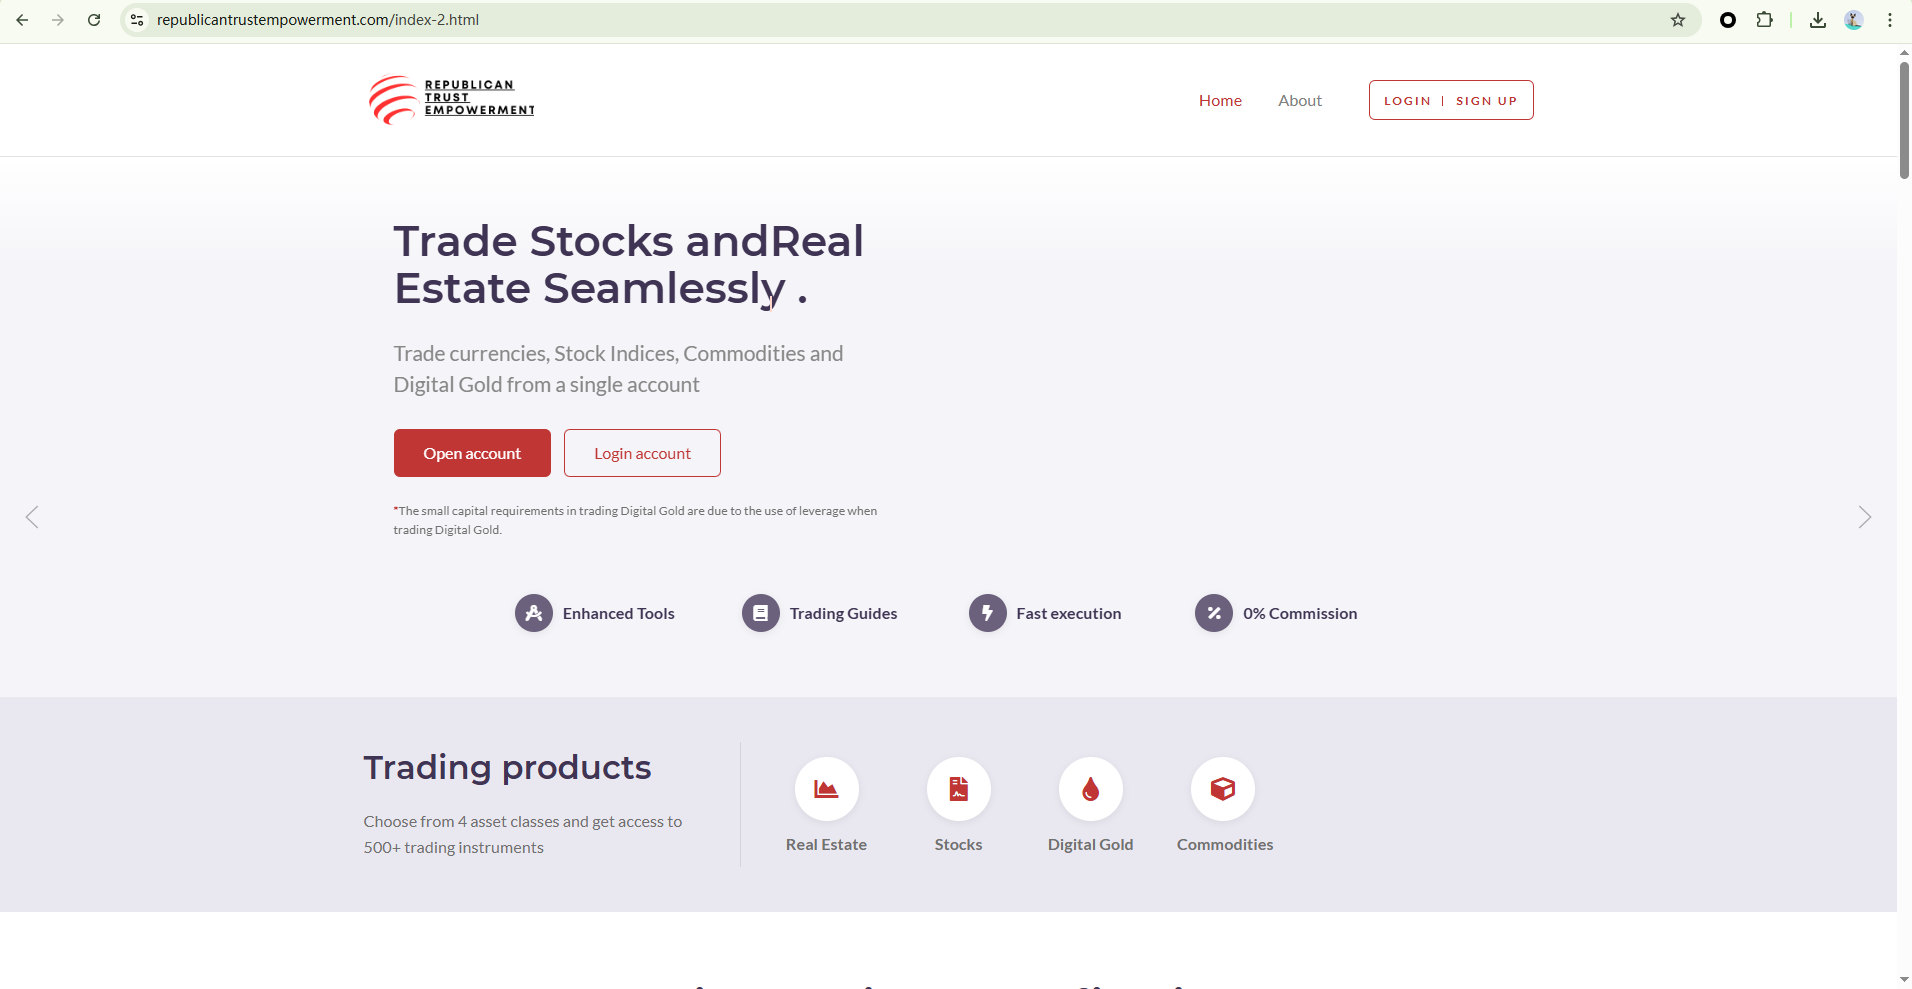Bookmark this page with star icon
1912x989 pixels.
point(1678,20)
